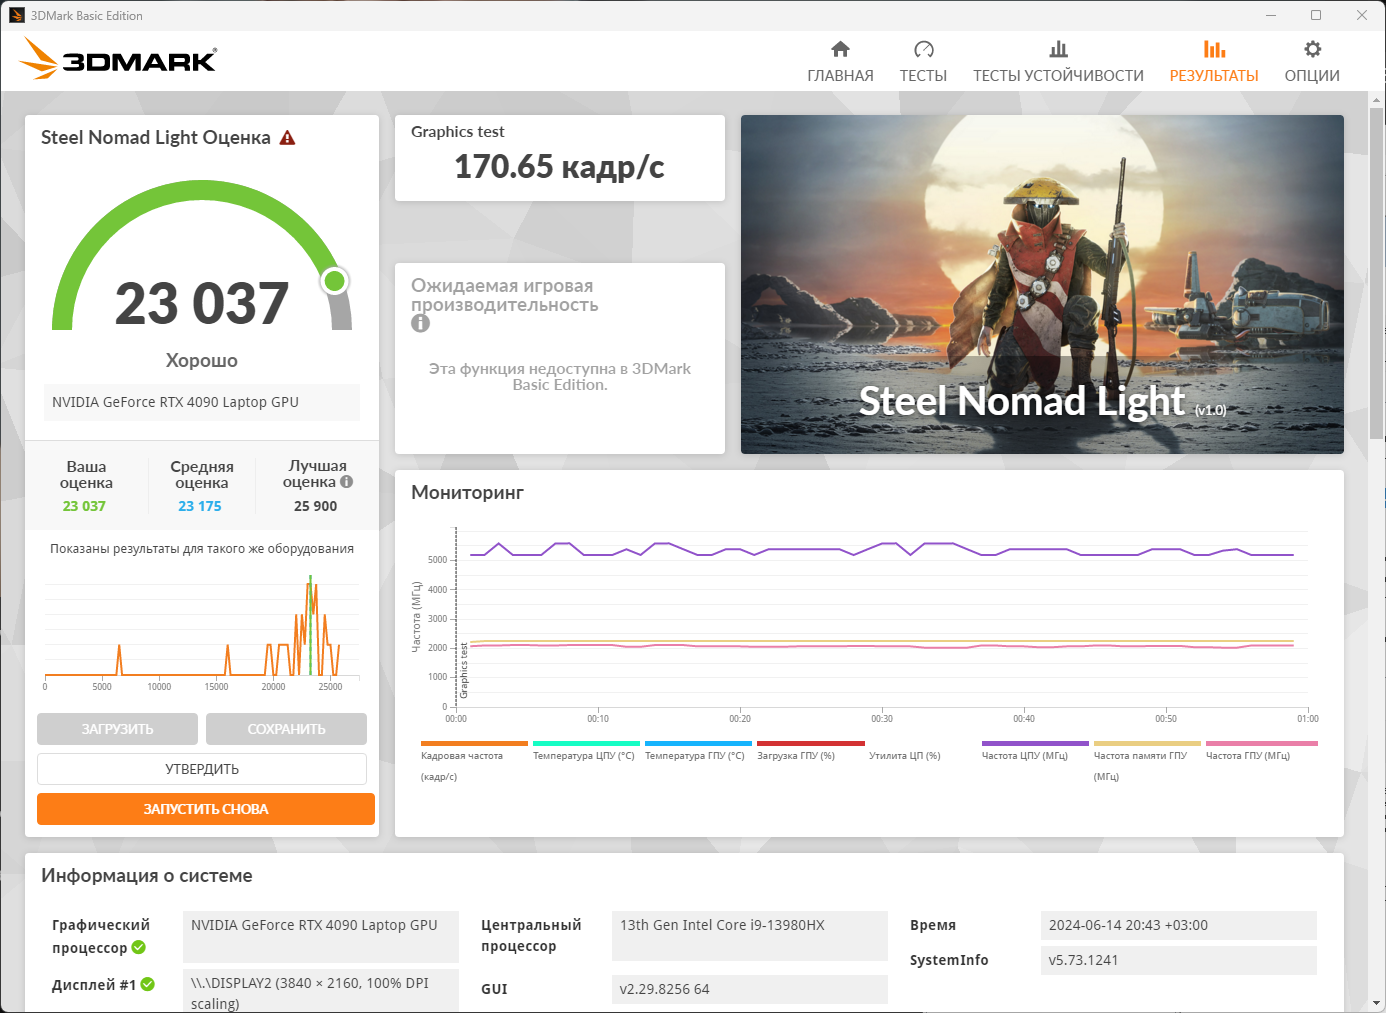Click the СОХРАНИТЬ button
Screen dimensions: 1386x1013
tap(286, 729)
